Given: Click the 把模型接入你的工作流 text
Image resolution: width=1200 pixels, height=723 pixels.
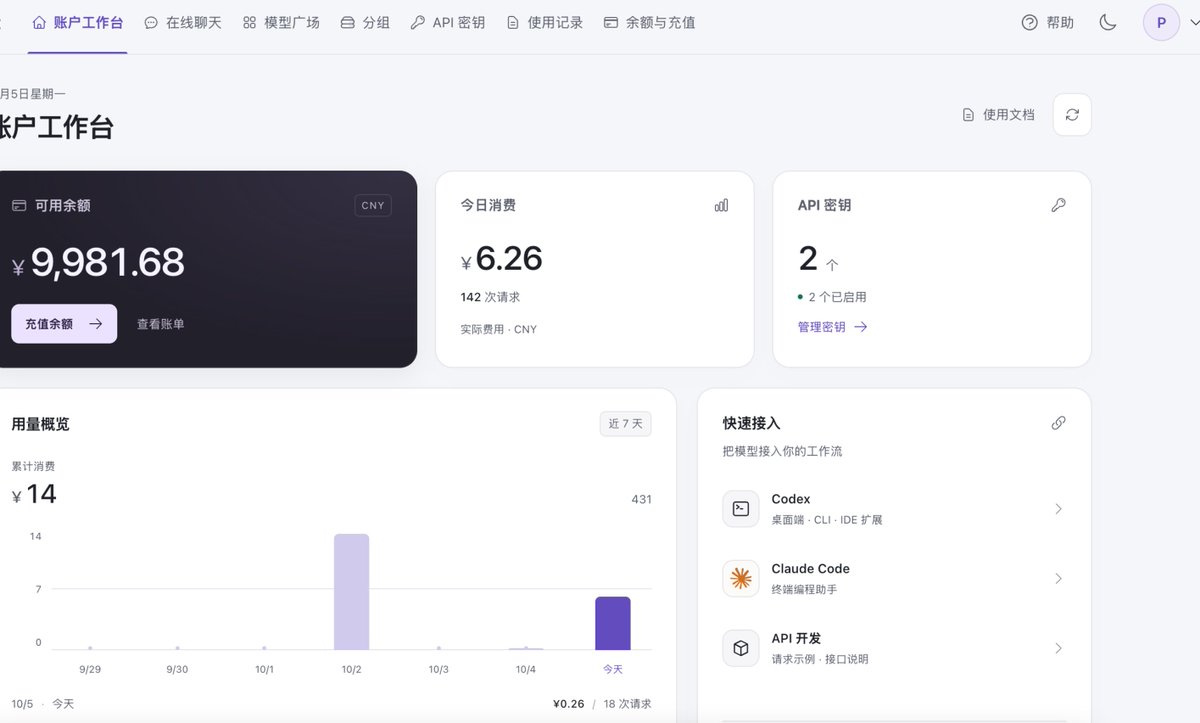Looking at the screenshot, I should 783,451.
